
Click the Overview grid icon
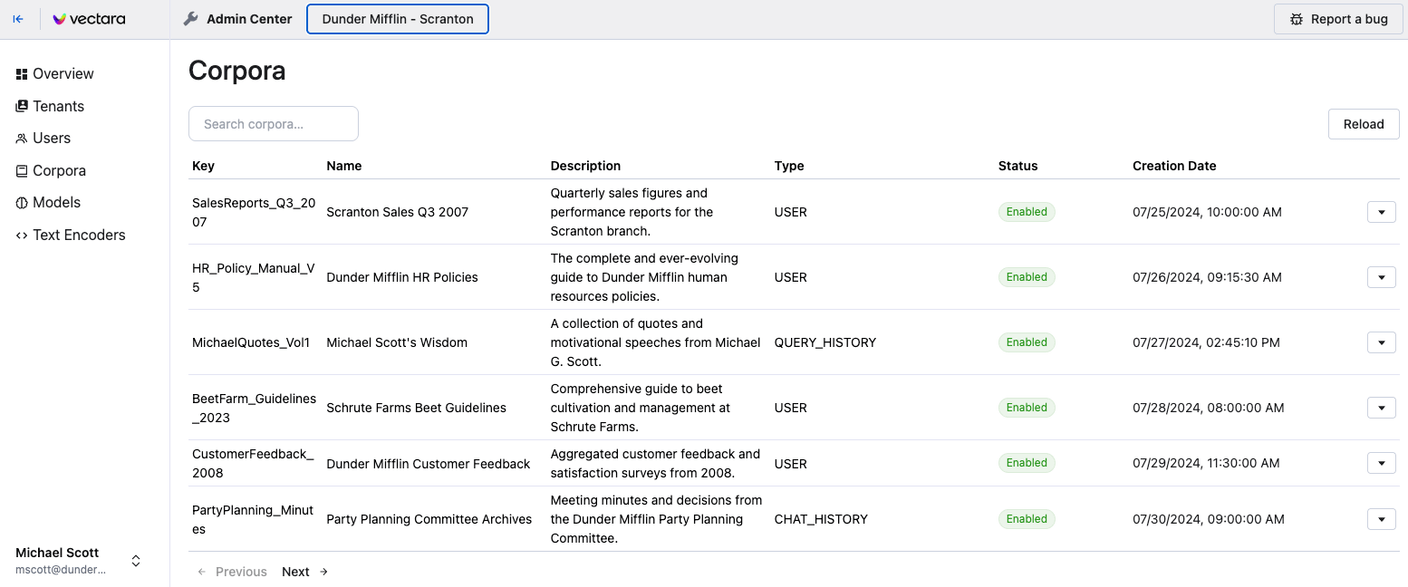pos(22,75)
